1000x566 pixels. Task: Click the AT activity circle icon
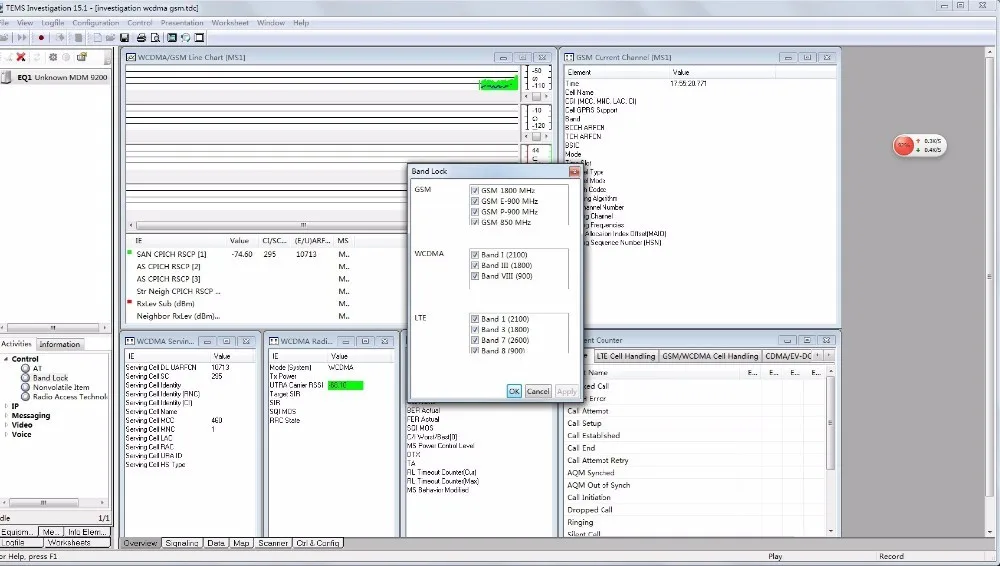click(26, 368)
